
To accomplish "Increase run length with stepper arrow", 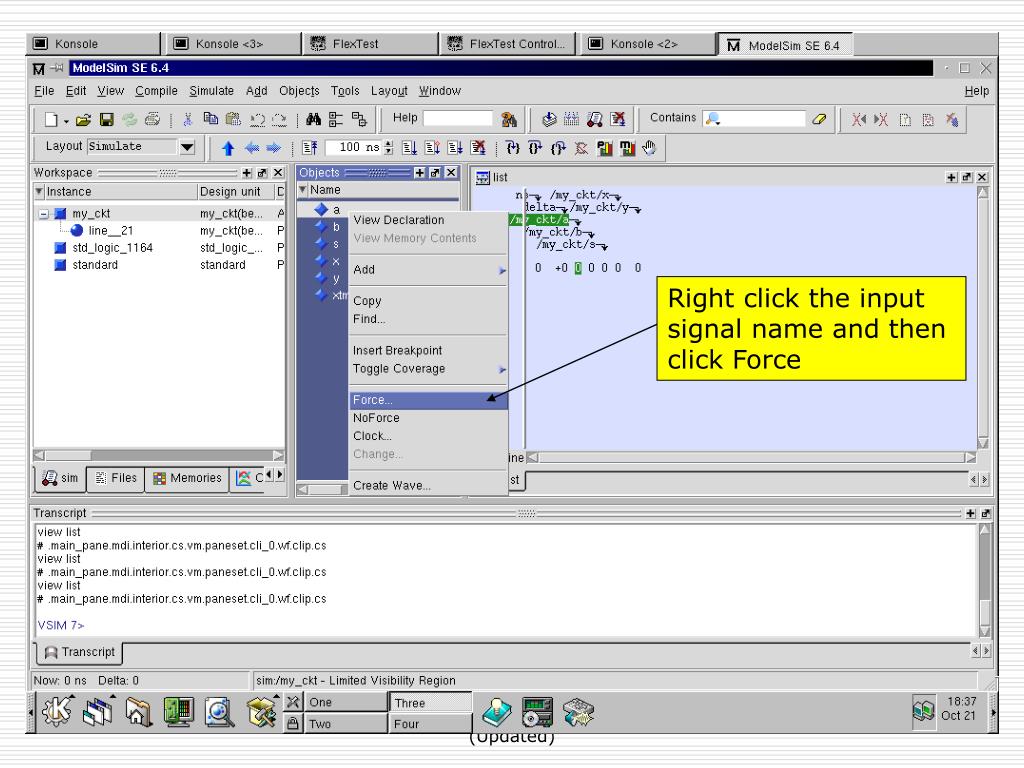I will (389, 144).
